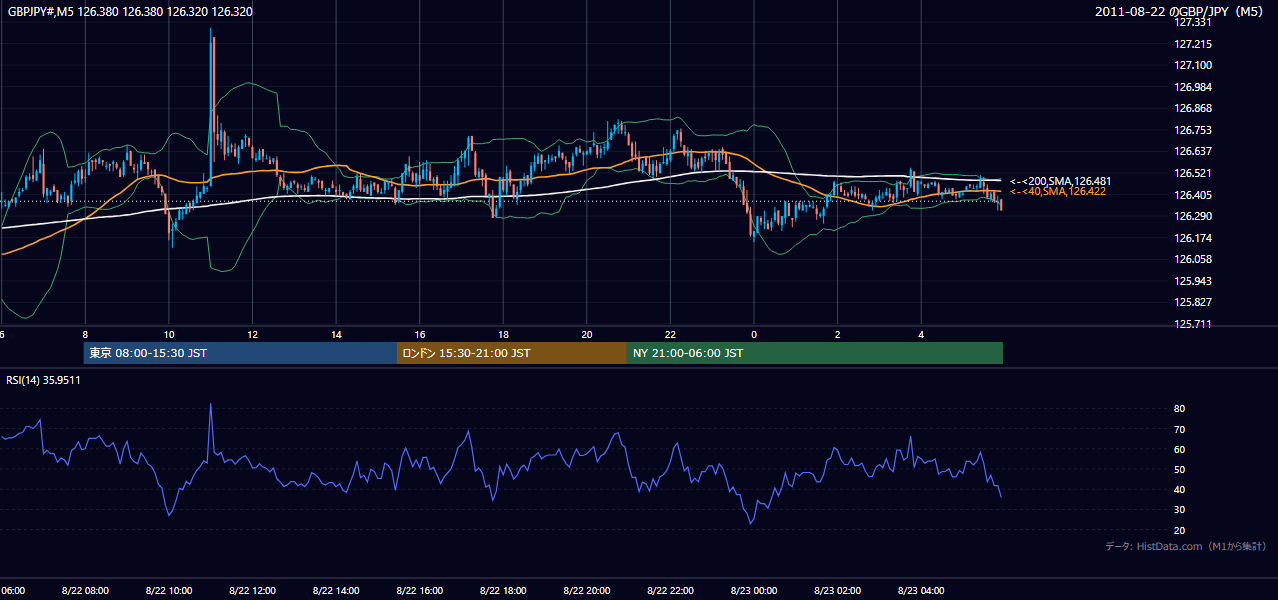
Task: Click the 8/22 18:00 time axis label
Action: pos(503,591)
